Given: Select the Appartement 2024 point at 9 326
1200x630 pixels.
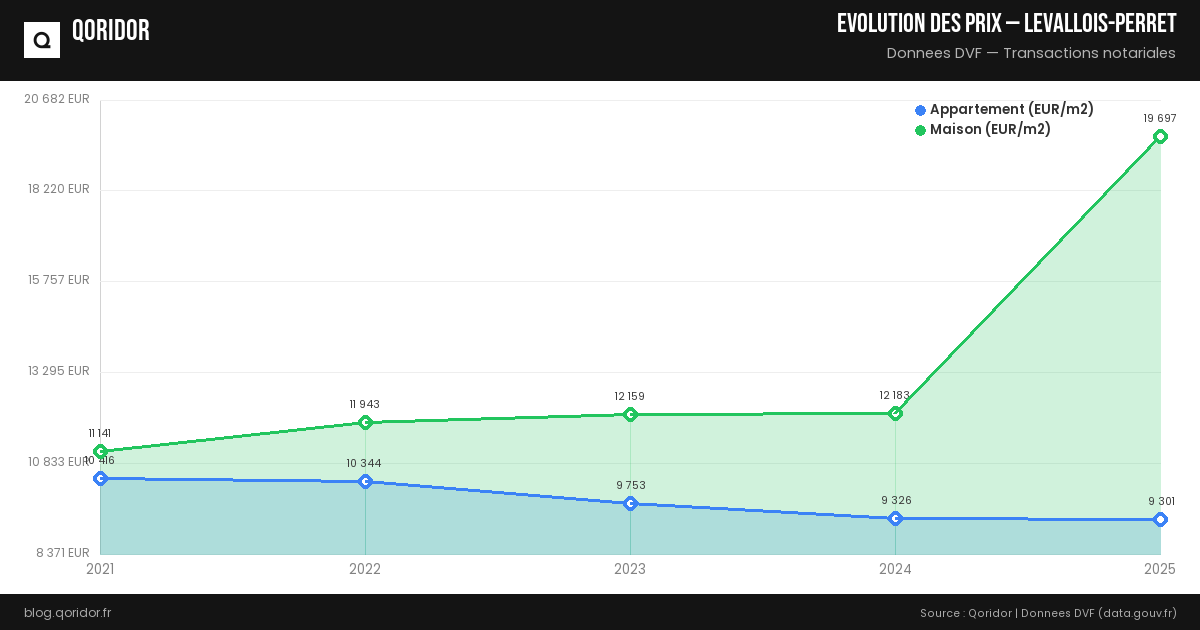Looking at the screenshot, I should pos(895,518).
